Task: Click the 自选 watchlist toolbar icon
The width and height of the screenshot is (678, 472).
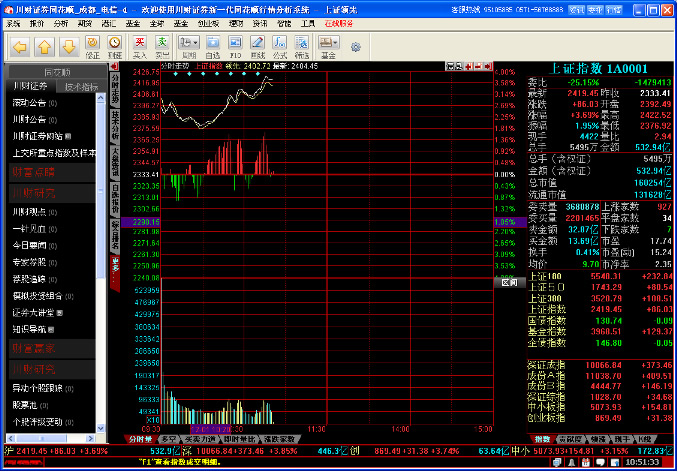Action: 212,46
